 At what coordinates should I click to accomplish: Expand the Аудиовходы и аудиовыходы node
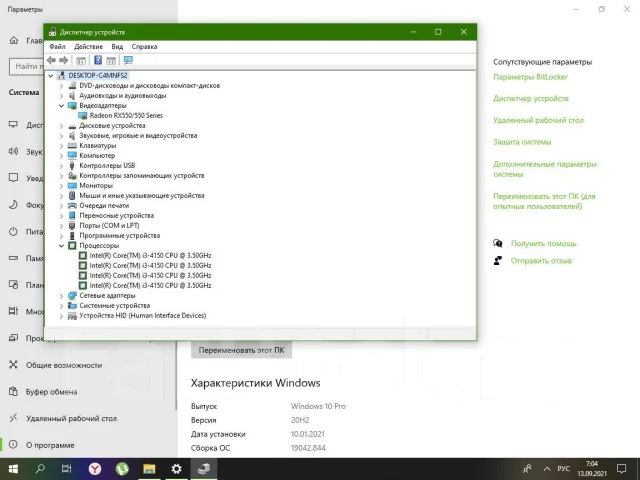(x=61, y=96)
